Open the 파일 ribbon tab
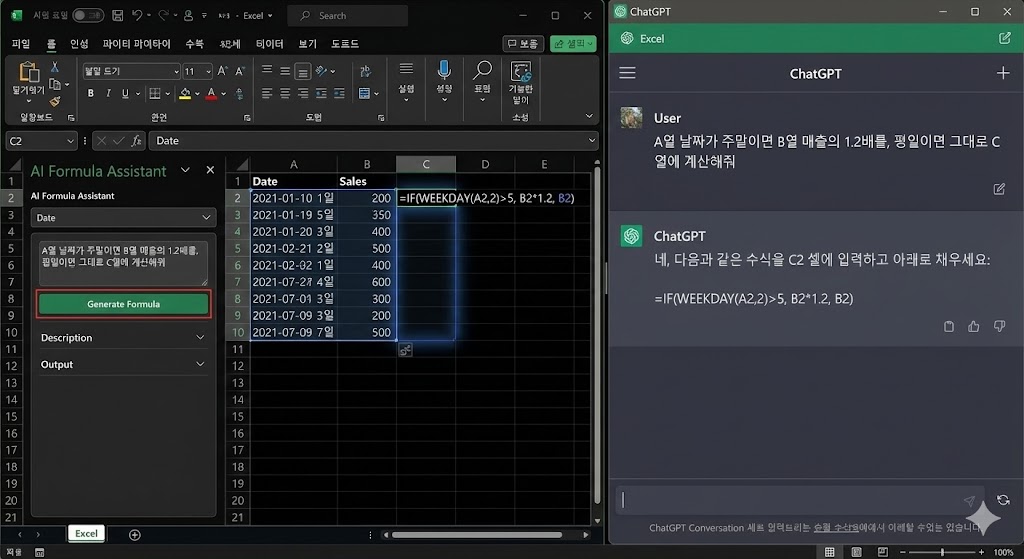Image resolution: width=1024 pixels, height=559 pixels. (21, 44)
